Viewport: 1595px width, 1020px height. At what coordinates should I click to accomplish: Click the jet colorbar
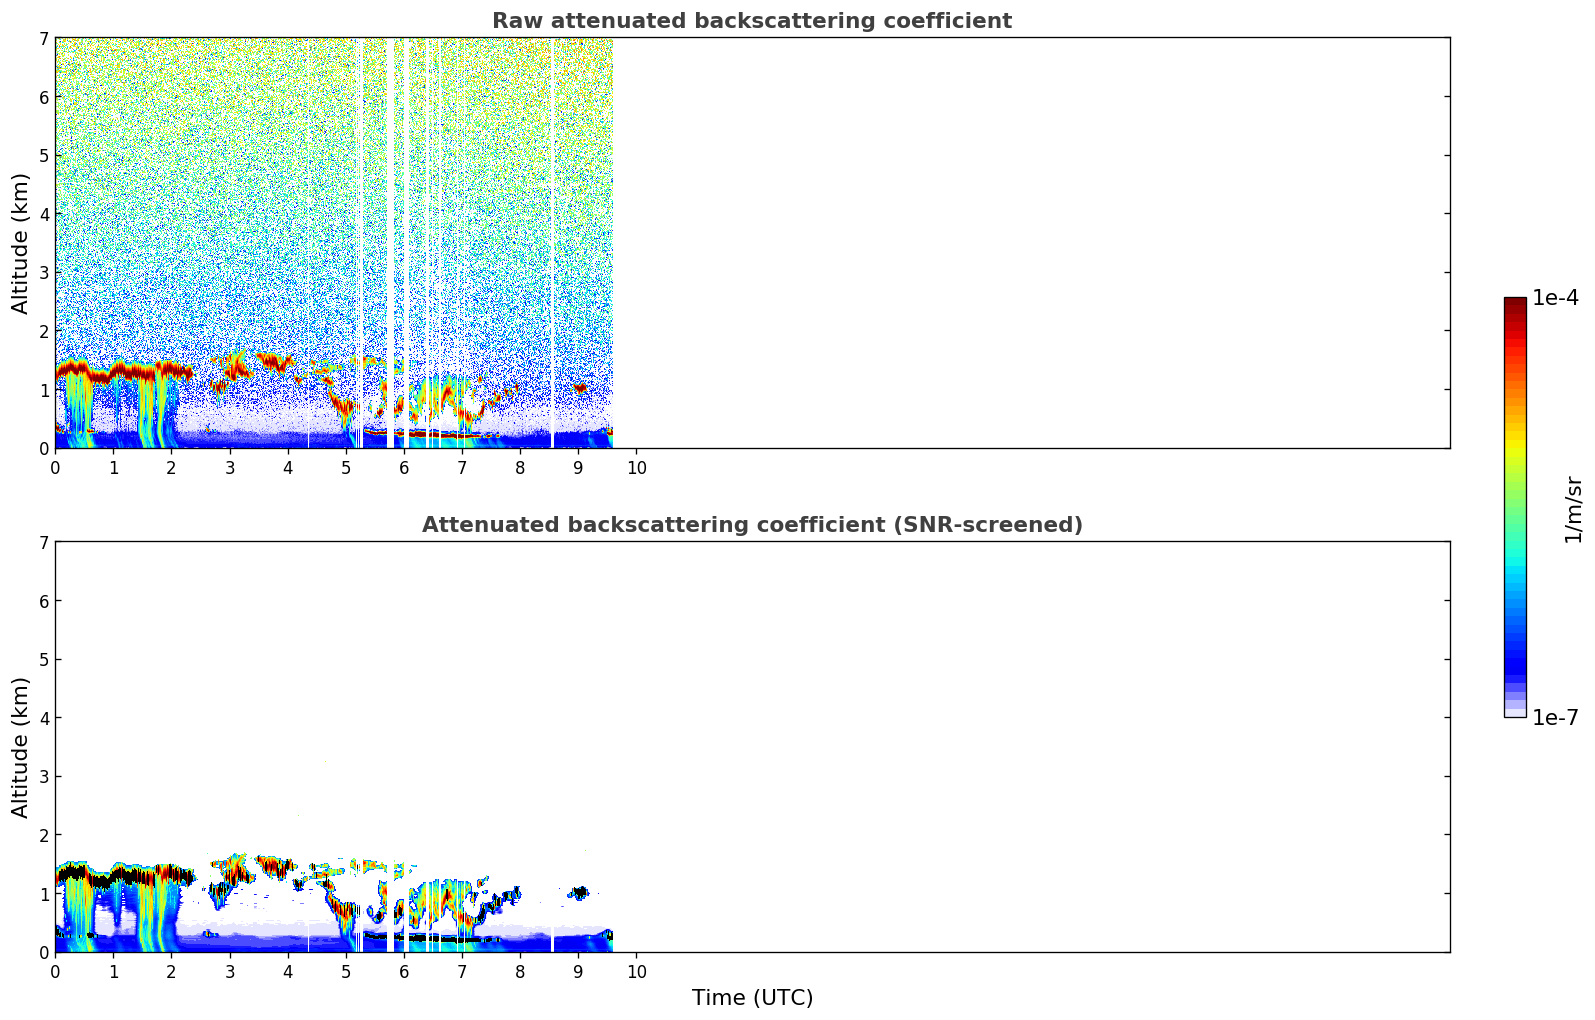(1515, 507)
